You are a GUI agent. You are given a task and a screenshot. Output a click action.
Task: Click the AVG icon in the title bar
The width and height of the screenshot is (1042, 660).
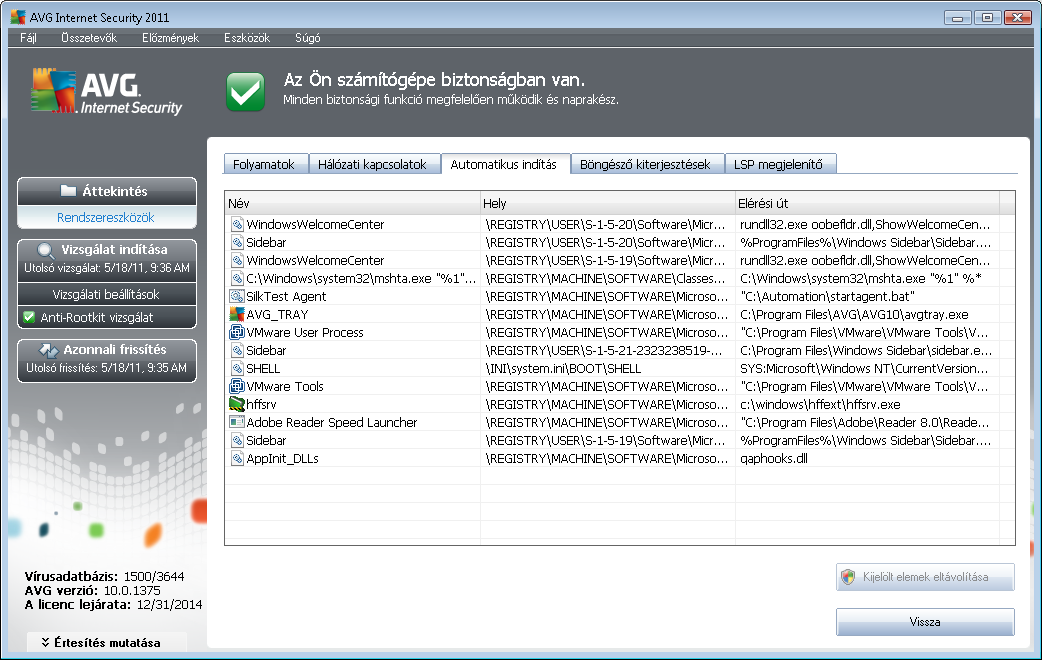pyautogui.click(x=18, y=17)
